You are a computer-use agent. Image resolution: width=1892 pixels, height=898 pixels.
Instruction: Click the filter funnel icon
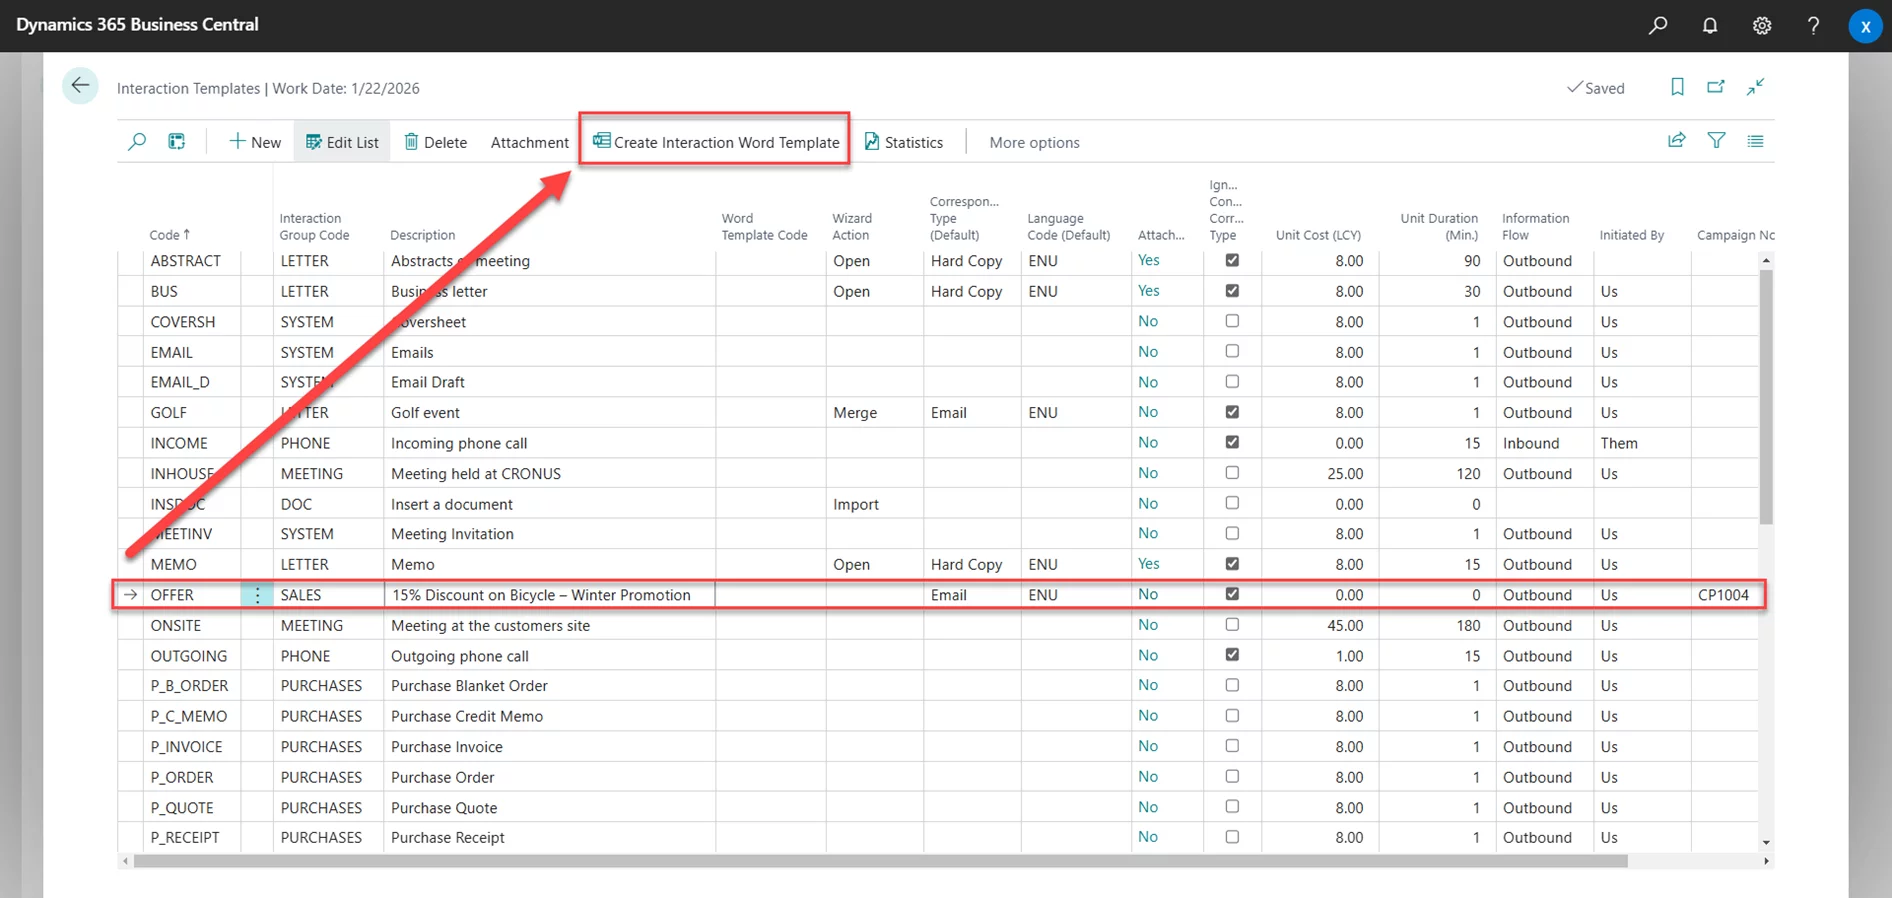pyautogui.click(x=1716, y=141)
